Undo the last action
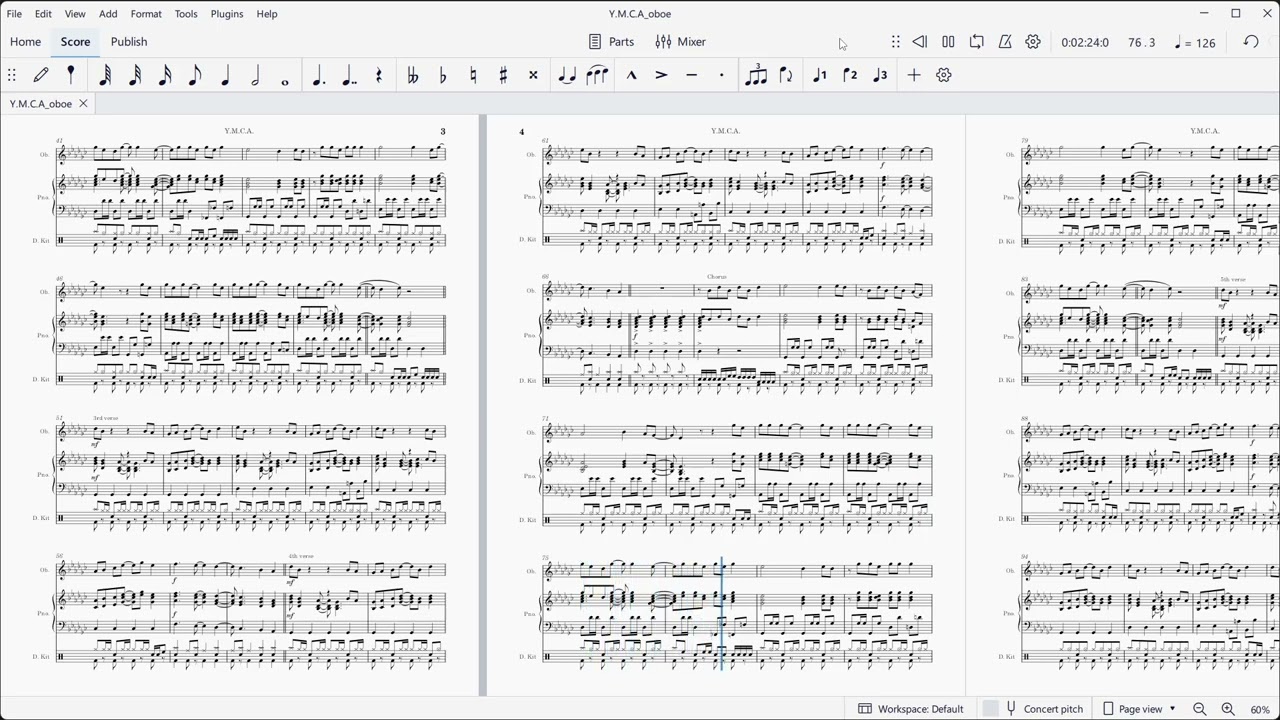 (1251, 42)
